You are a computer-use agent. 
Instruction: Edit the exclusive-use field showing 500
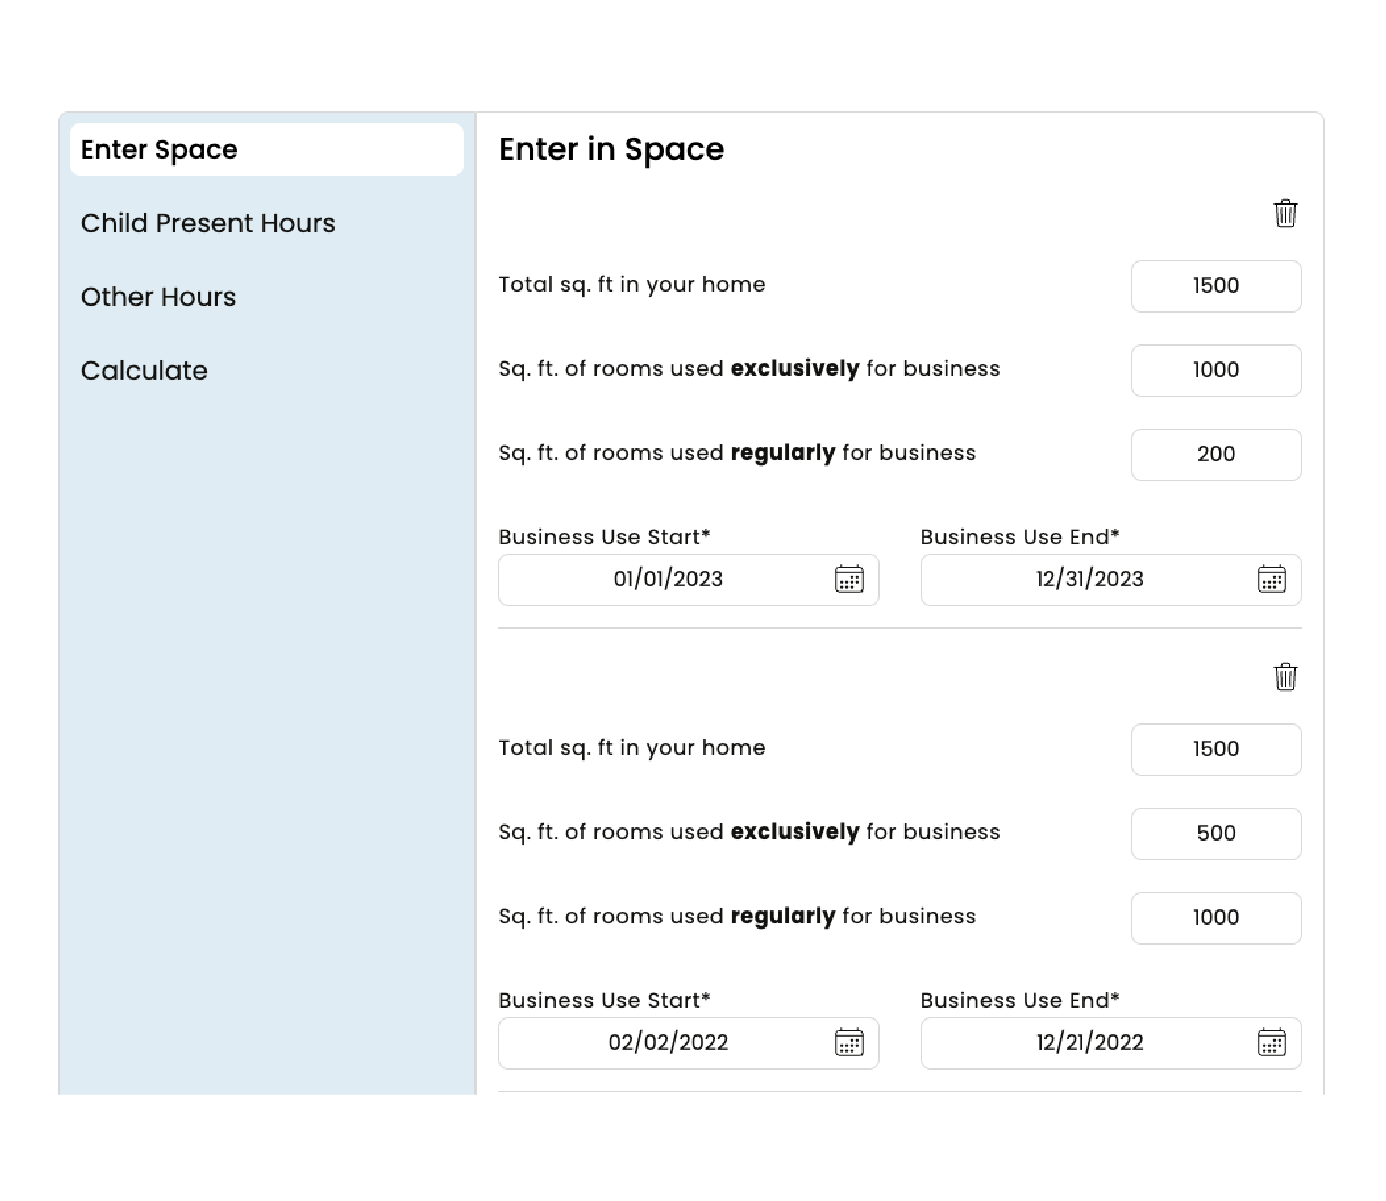[1215, 833]
